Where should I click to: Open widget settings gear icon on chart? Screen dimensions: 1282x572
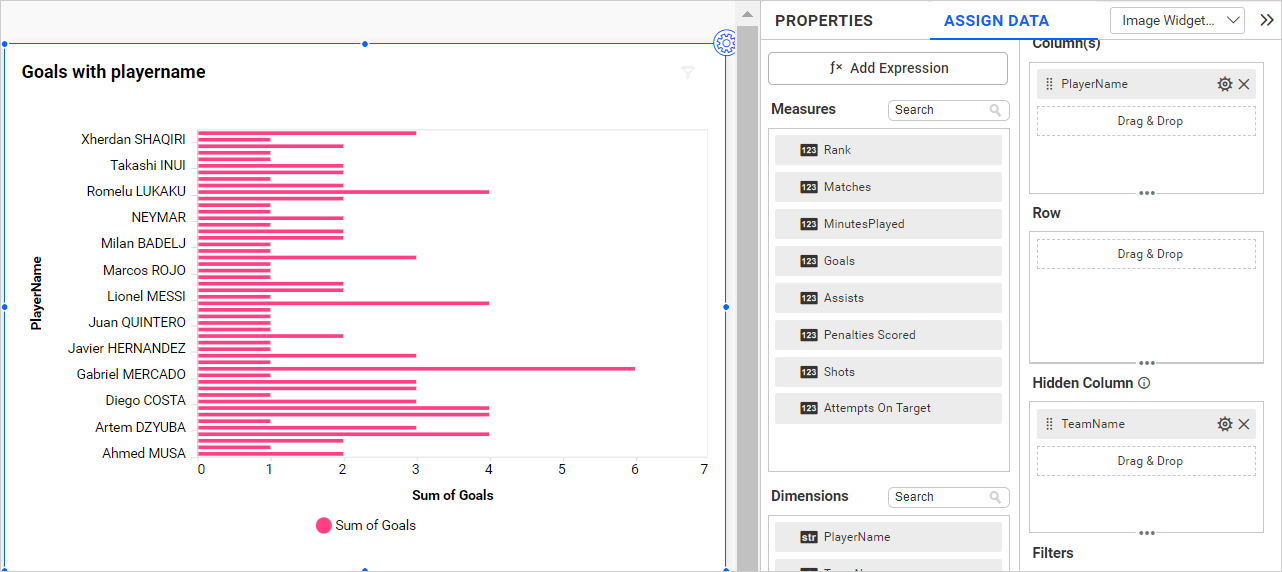coord(725,43)
